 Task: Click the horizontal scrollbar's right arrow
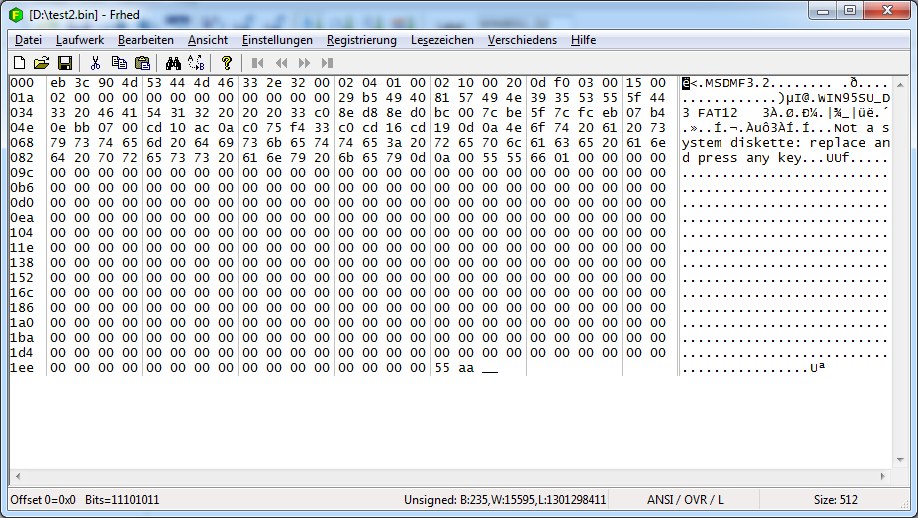tap(883, 477)
